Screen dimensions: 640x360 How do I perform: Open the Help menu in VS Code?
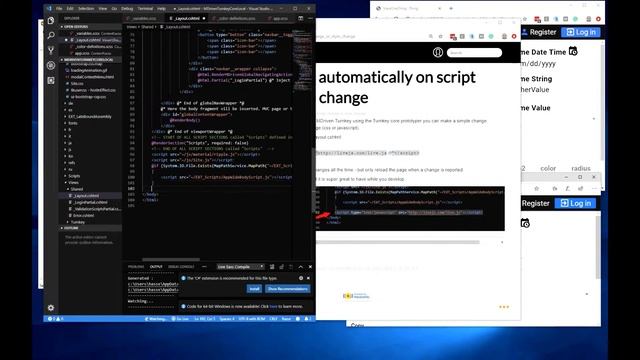[x=161, y=9]
